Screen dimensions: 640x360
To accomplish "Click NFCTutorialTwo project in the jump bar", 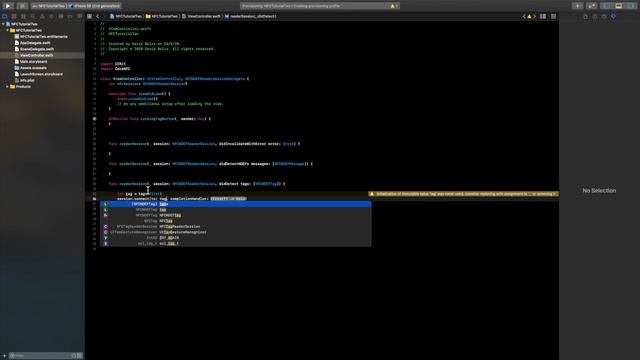I will pyautogui.click(x=126, y=16).
